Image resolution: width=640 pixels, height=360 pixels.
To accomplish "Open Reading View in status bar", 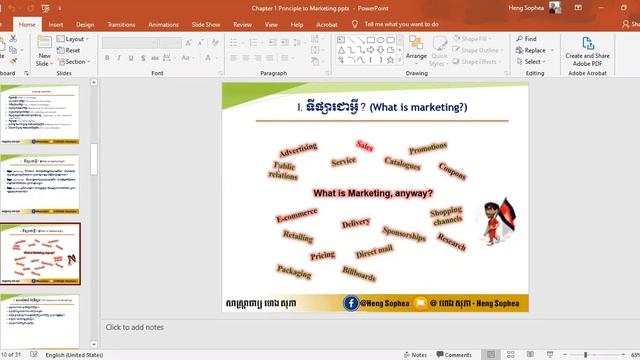I will pyautogui.click(x=530, y=354).
